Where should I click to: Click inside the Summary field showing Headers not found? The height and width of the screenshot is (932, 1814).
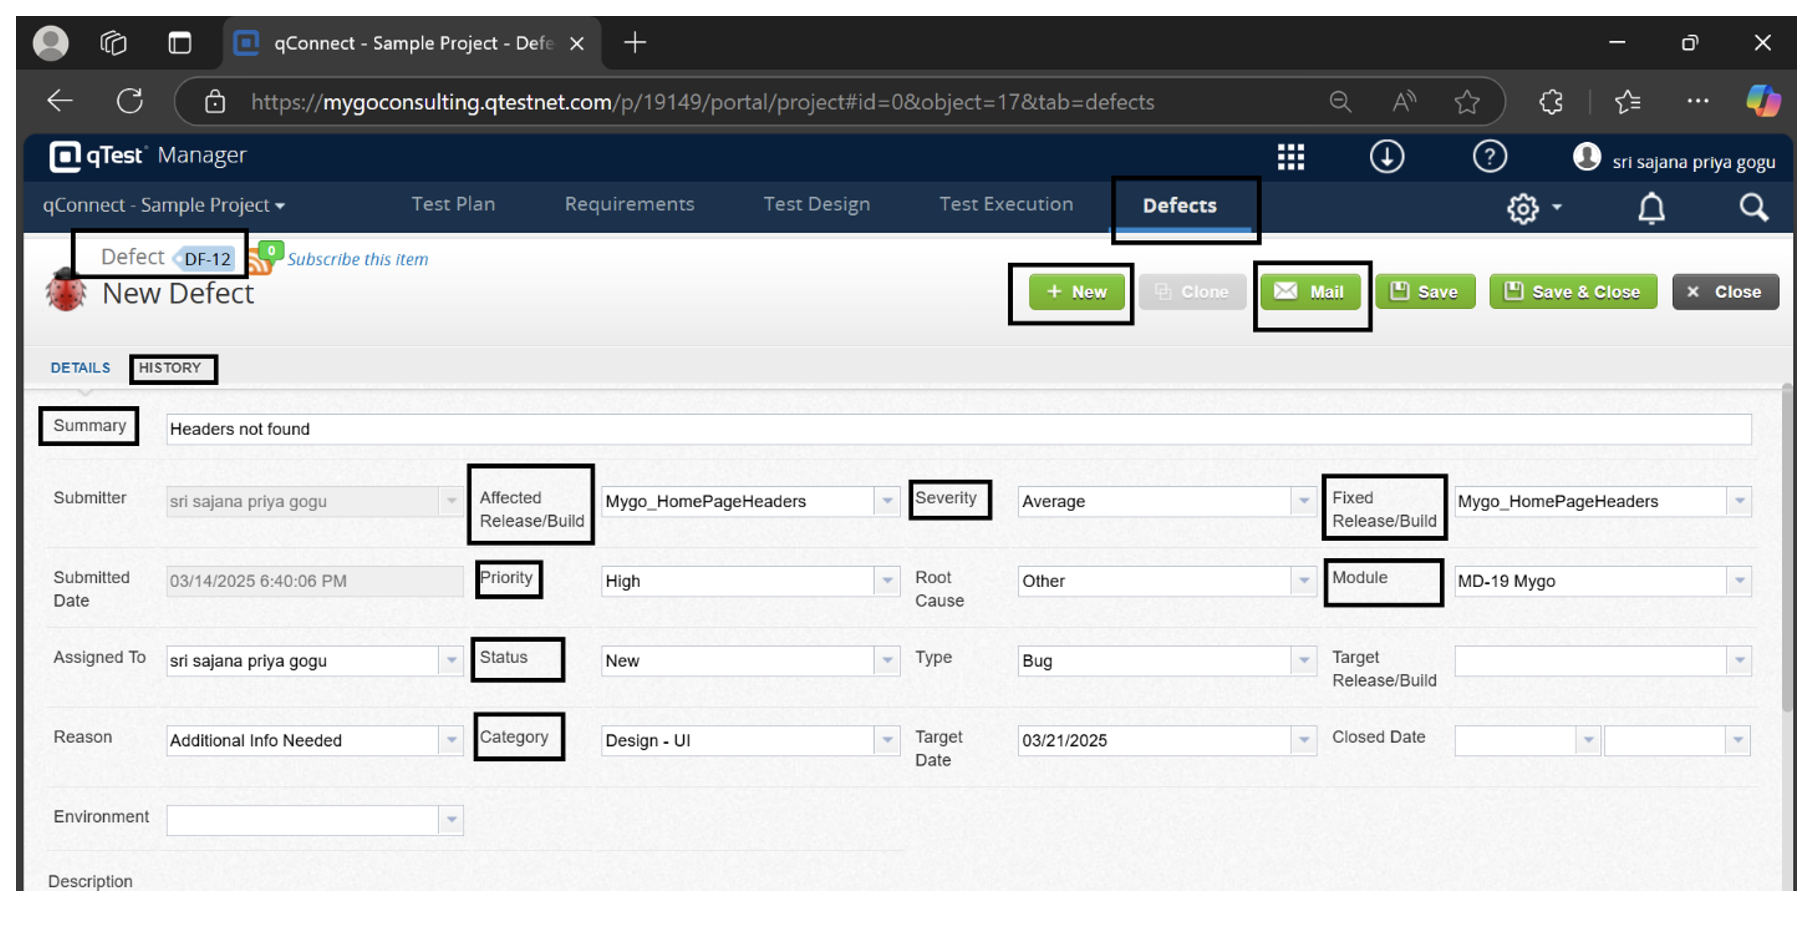click(x=700, y=429)
